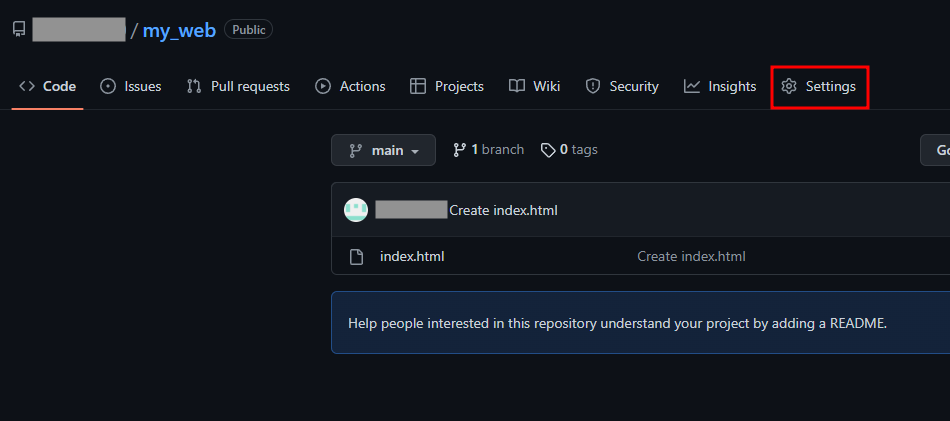The height and width of the screenshot is (421, 950).
Task: Open the latest commit 'Create index.html' header message
Action: pos(503,210)
